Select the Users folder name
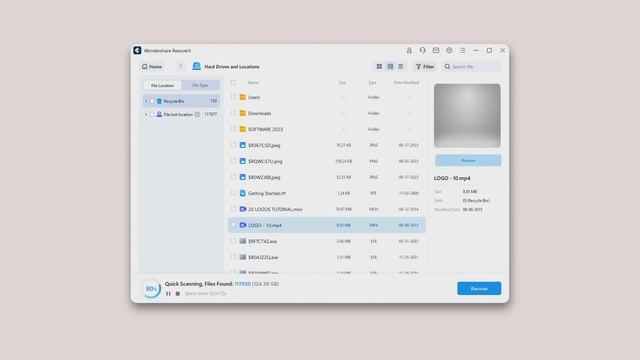 [x=253, y=97]
